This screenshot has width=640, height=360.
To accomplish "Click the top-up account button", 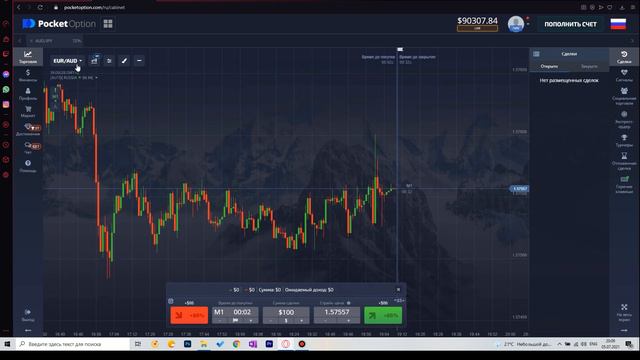I will pyautogui.click(x=570, y=24).
